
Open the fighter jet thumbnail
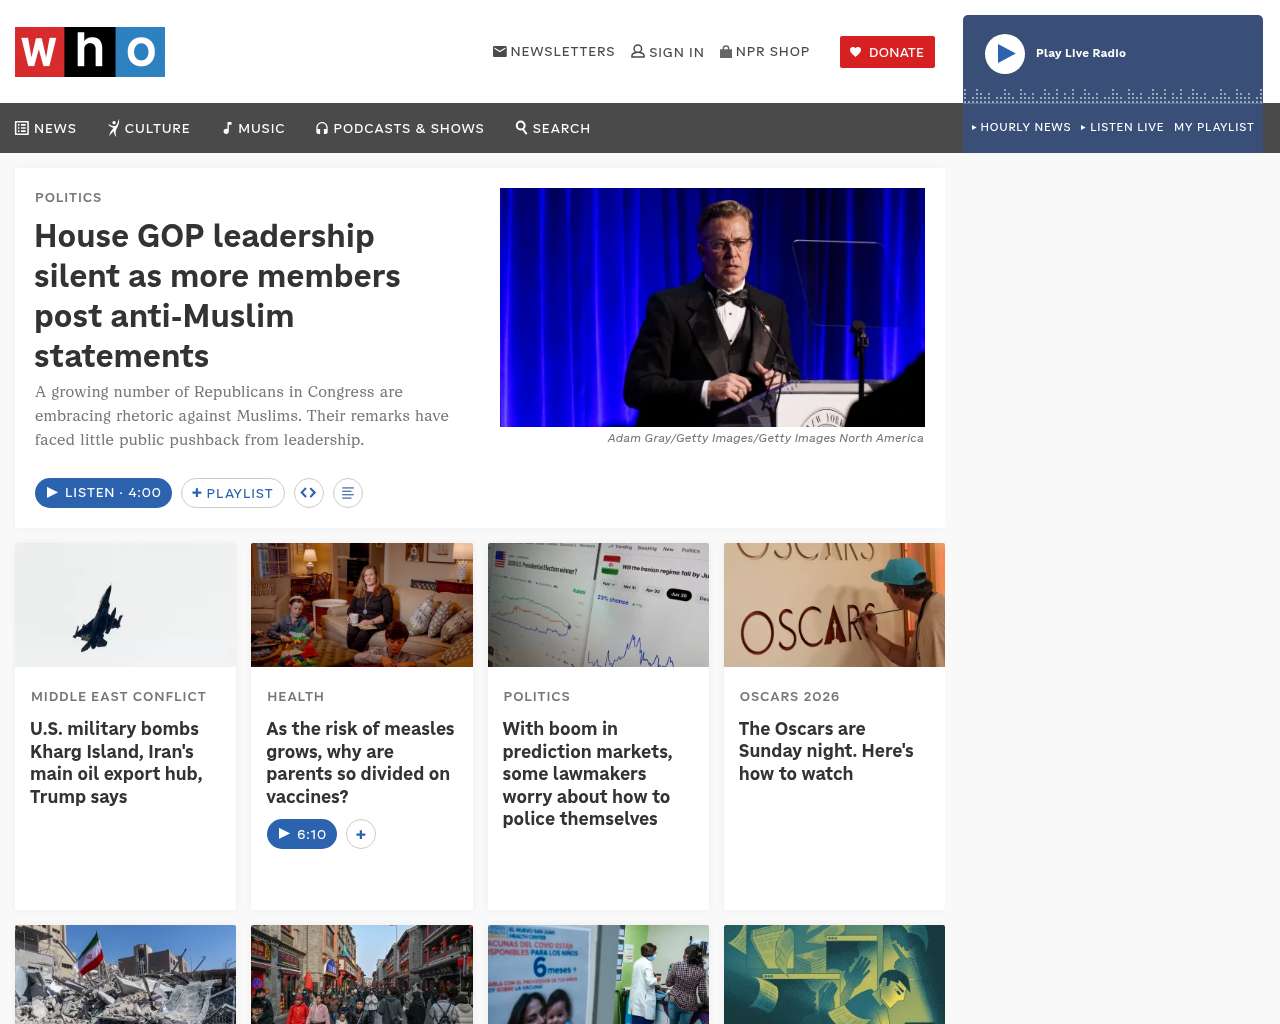coord(126,605)
